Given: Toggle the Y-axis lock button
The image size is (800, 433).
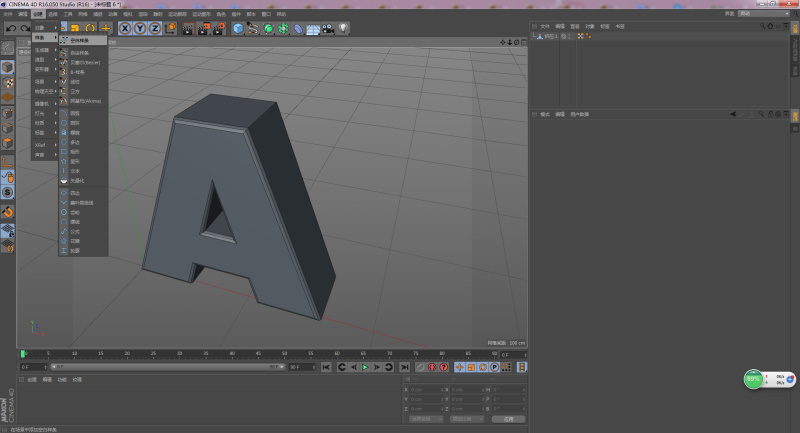Looking at the screenshot, I should click(x=140, y=29).
